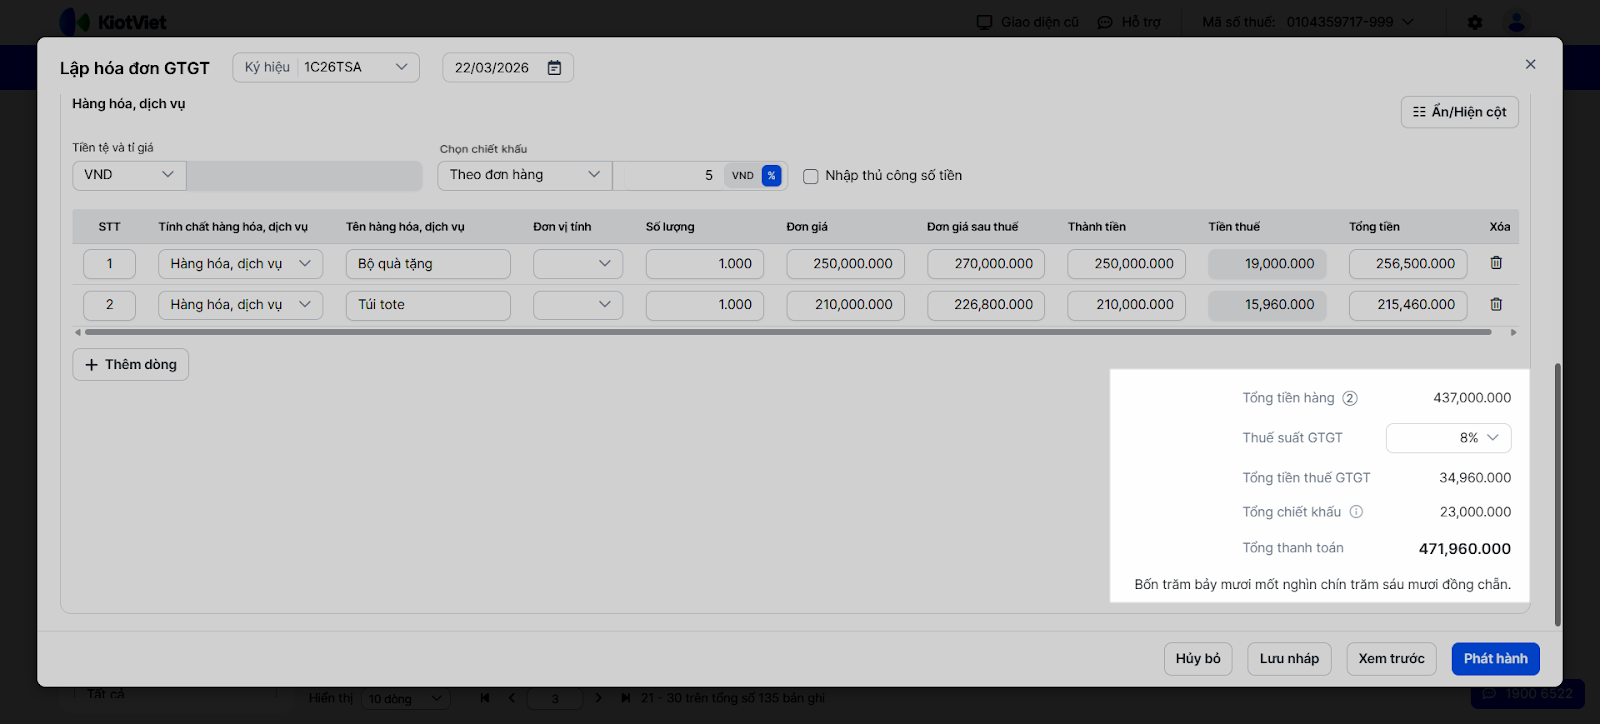
Task: Click the left arrow of the table's horizontal scrollbar
Action: 78,332
